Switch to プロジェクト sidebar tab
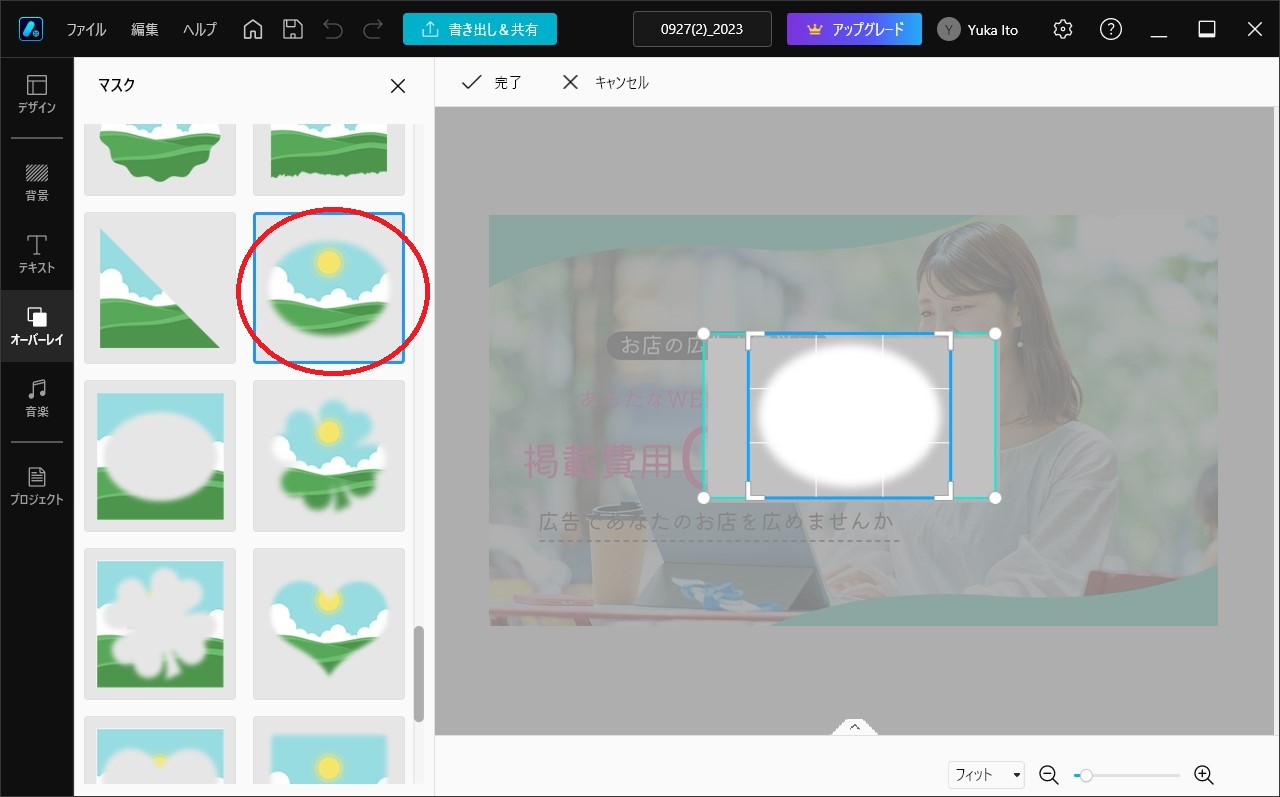The image size is (1280, 797). point(37,486)
